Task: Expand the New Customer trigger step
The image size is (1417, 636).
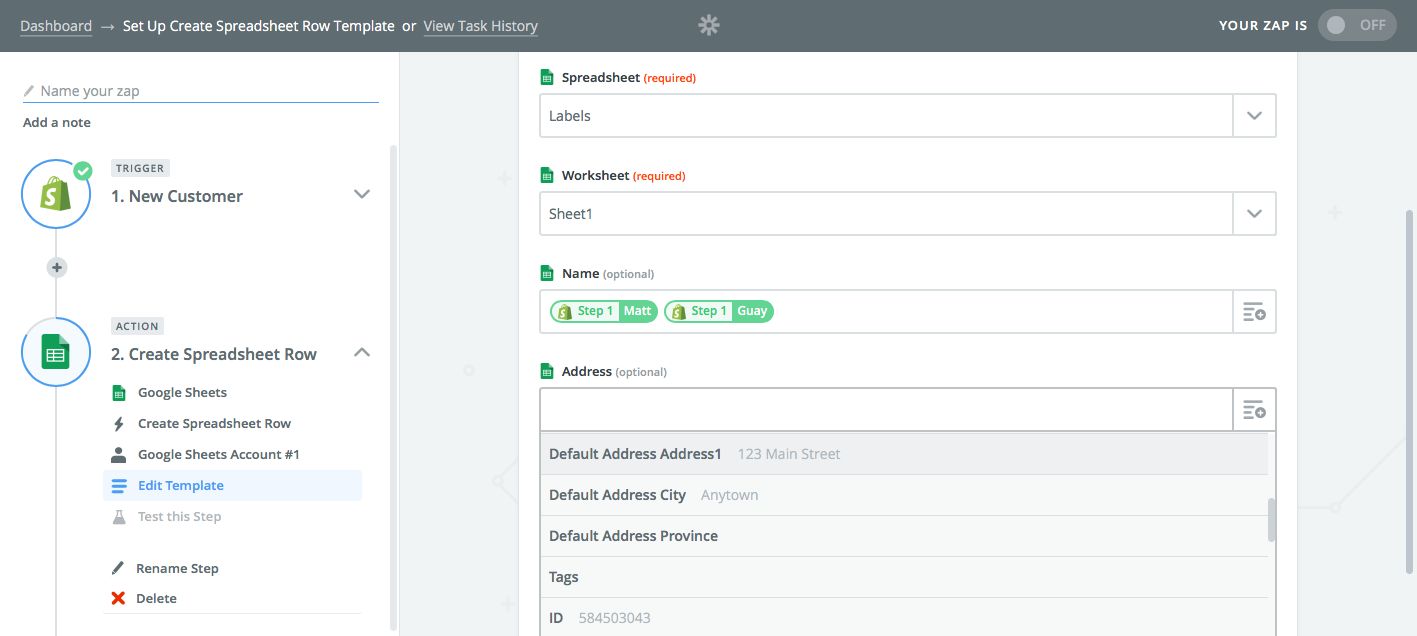Action: point(362,194)
